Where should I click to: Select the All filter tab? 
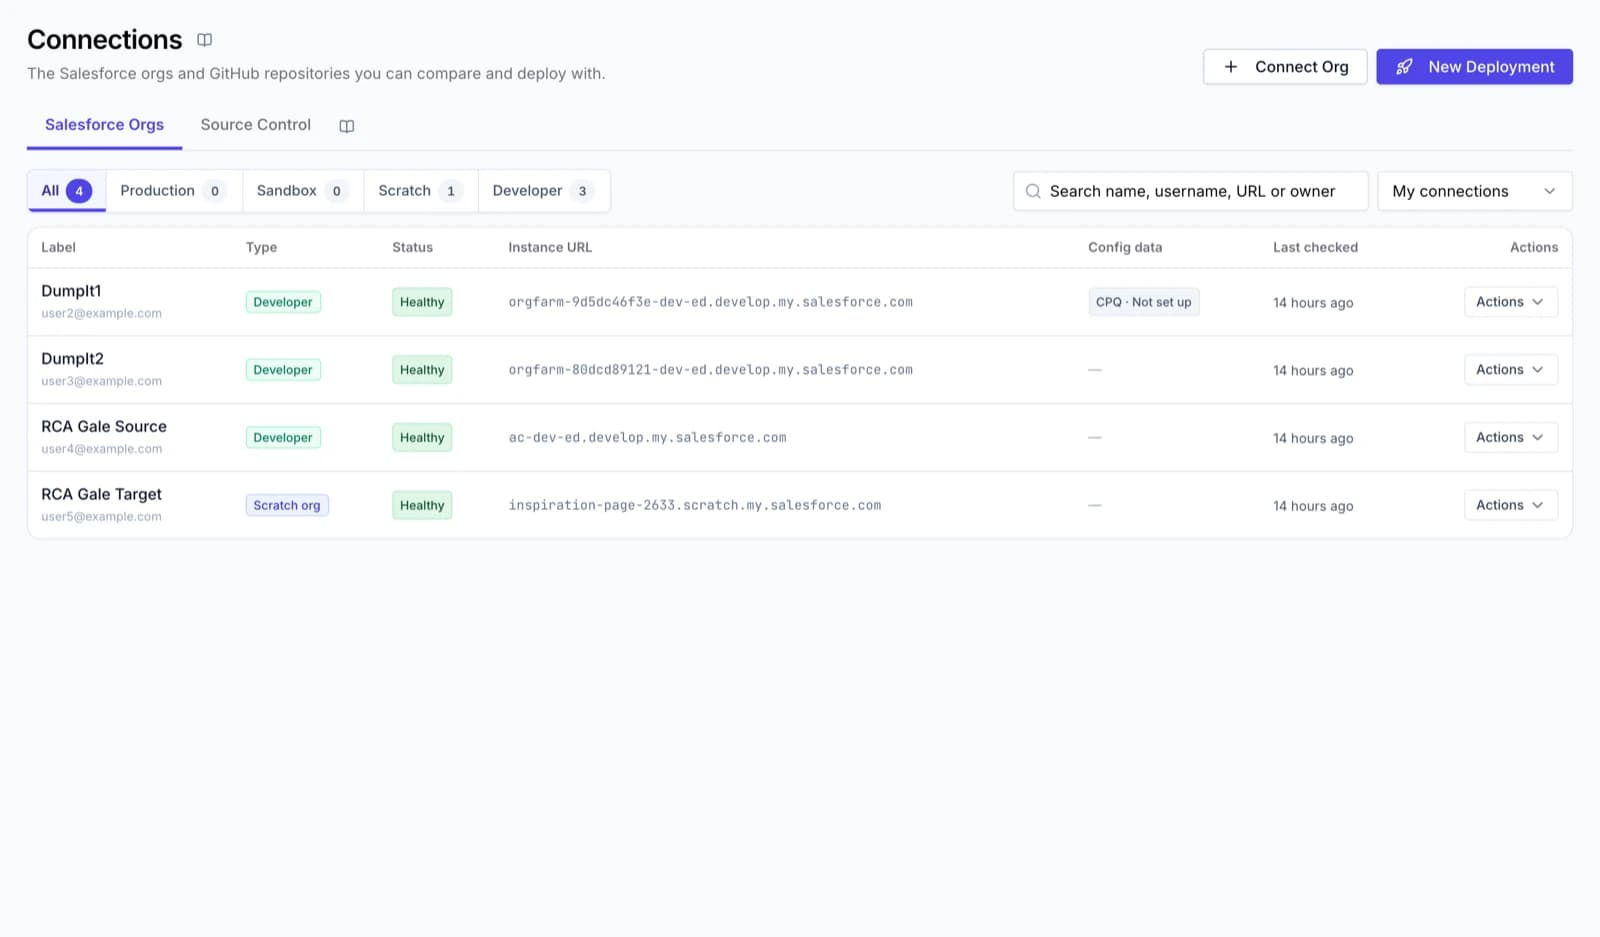point(67,191)
